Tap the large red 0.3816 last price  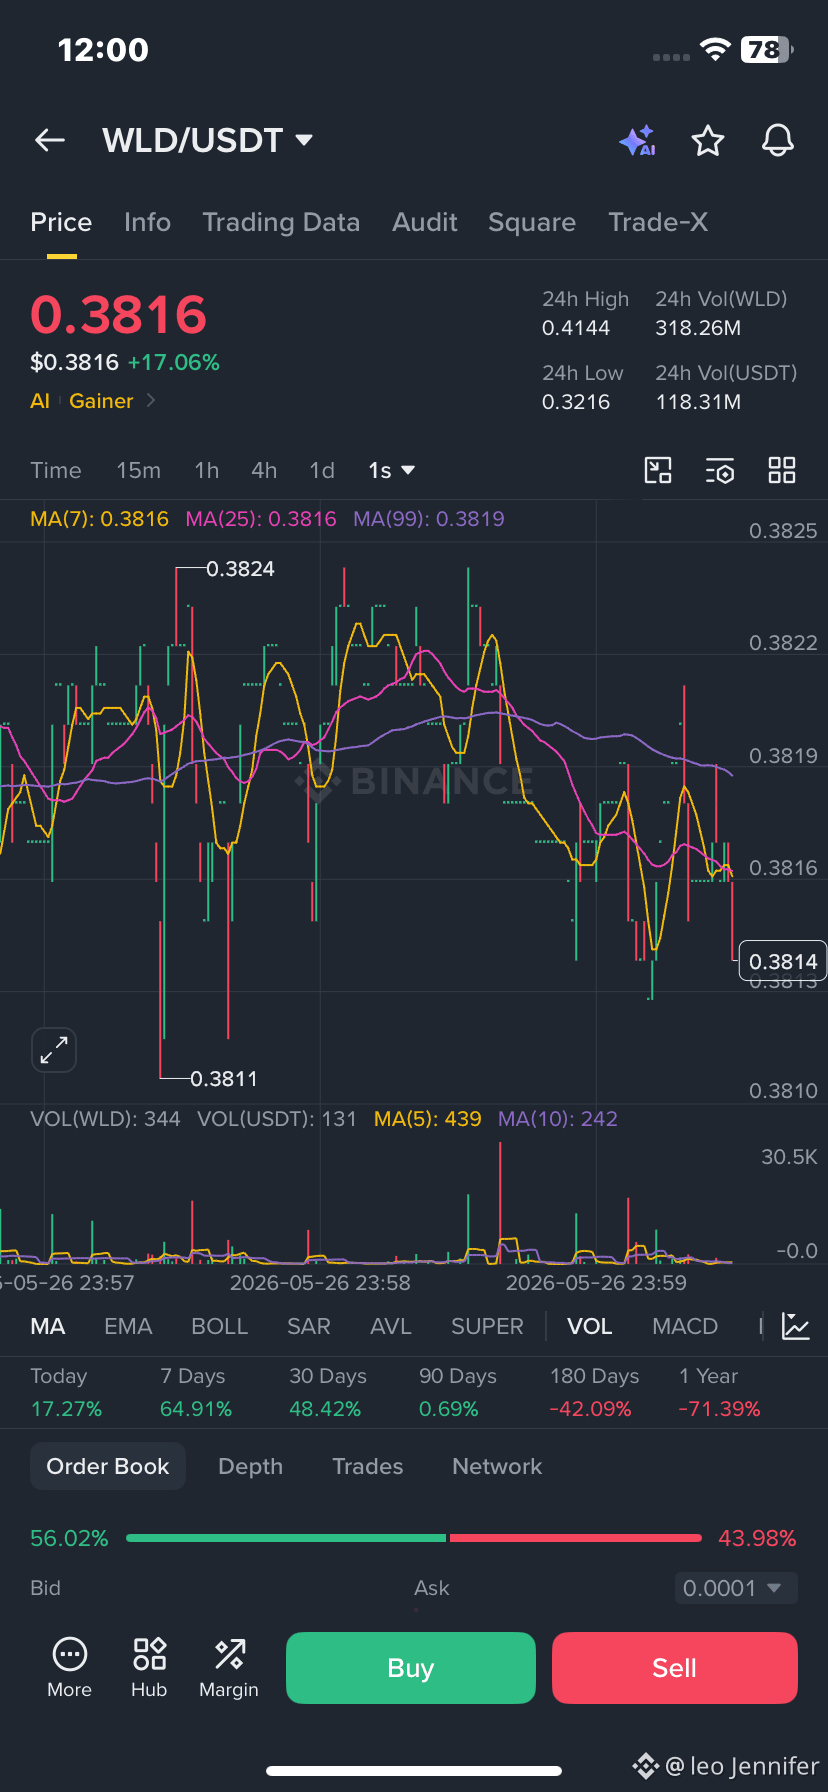(x=118, y=314)
